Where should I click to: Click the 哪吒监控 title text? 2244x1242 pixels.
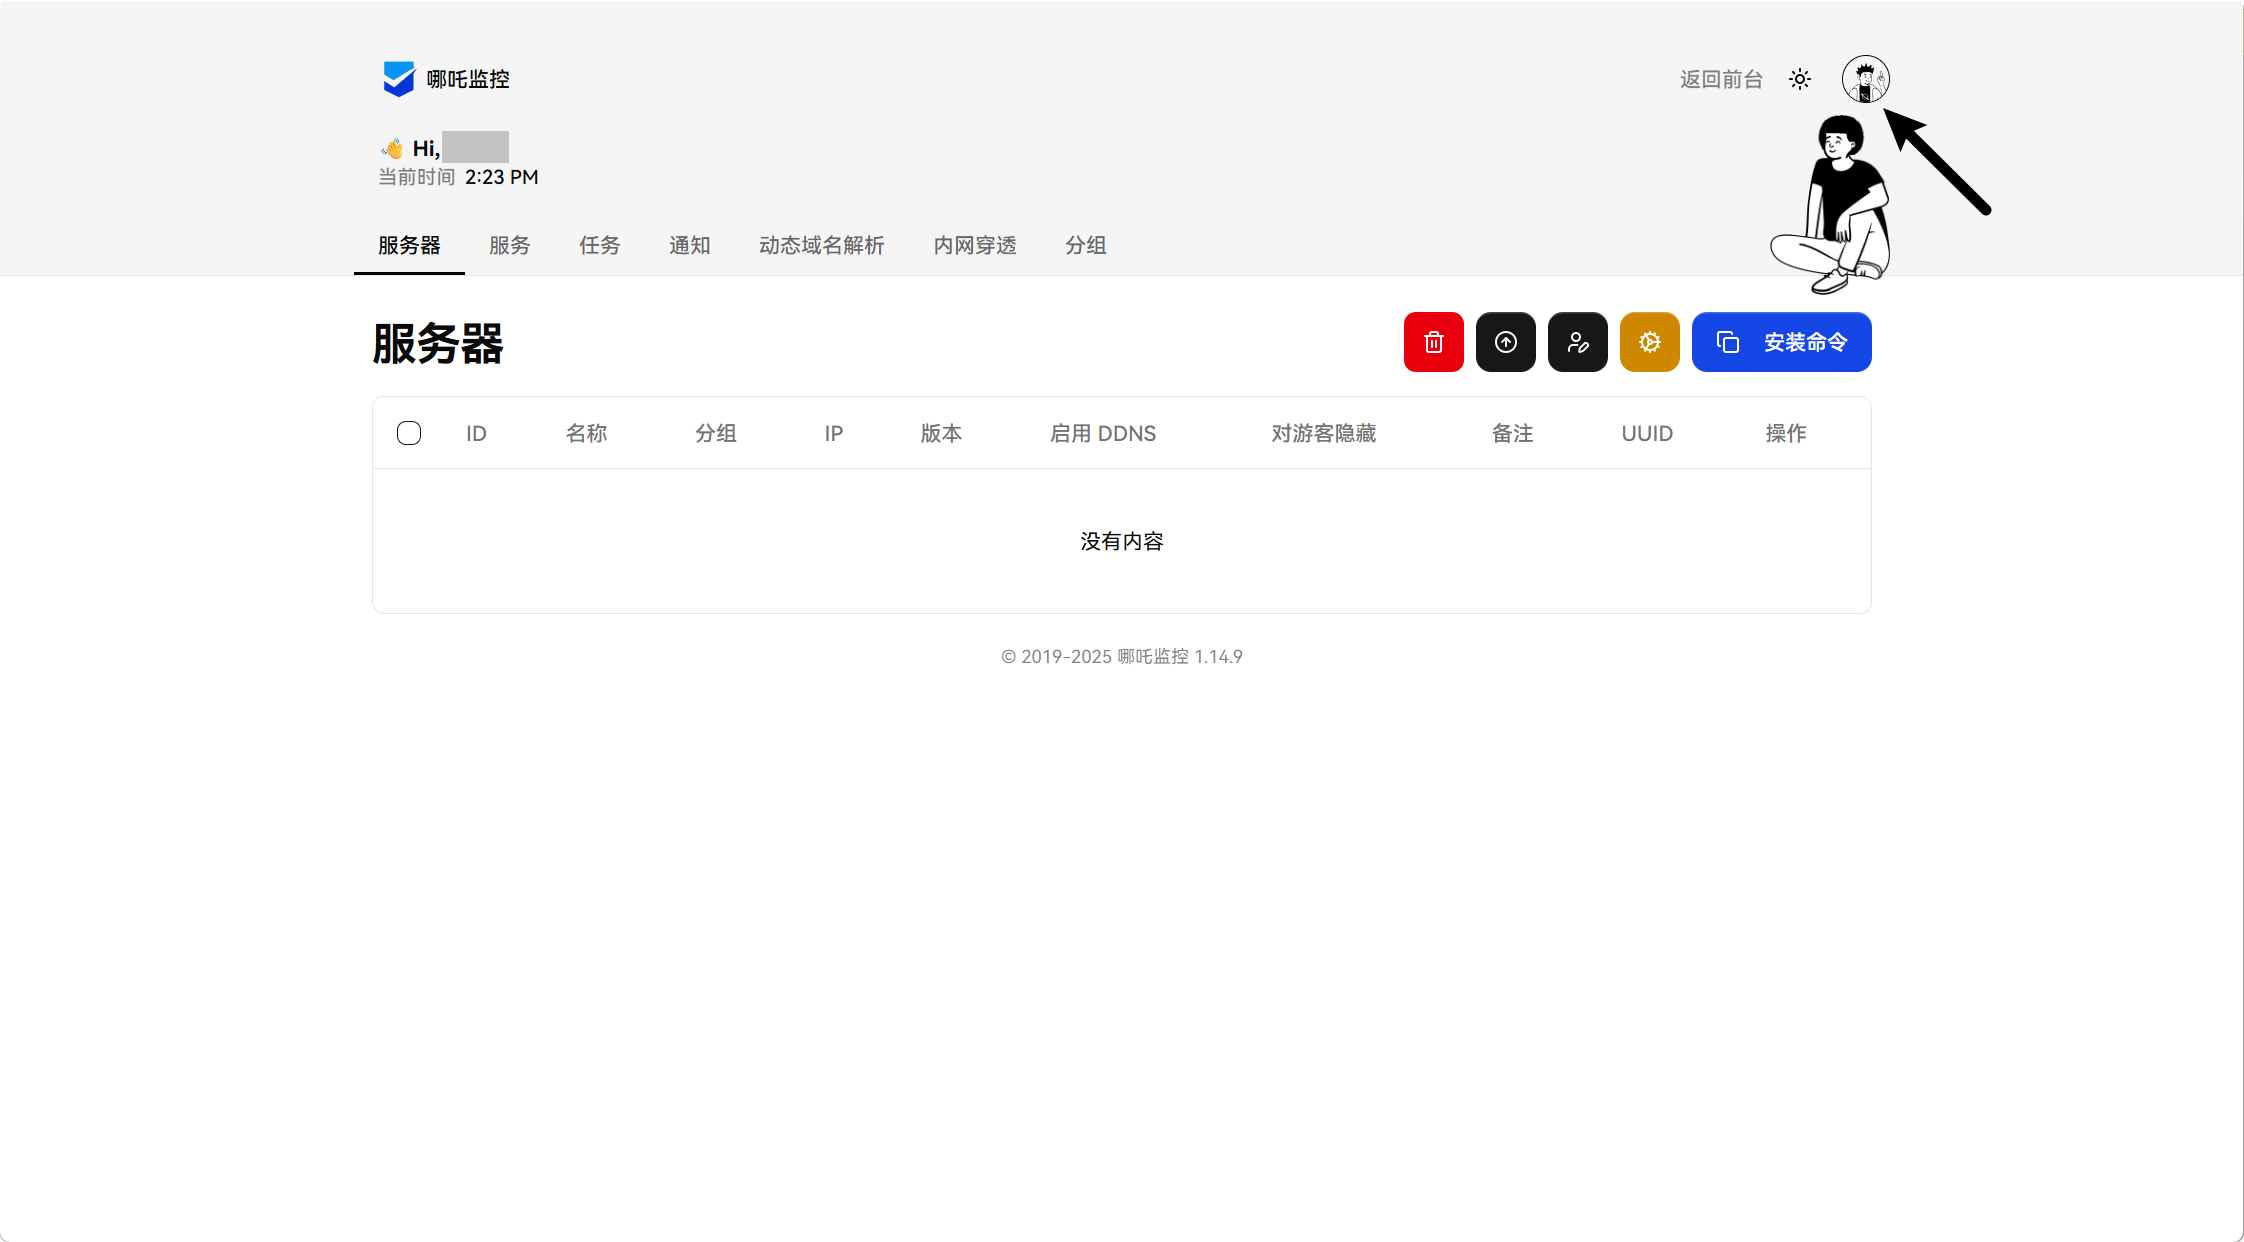pyautogui.click(x=468, y=79)
